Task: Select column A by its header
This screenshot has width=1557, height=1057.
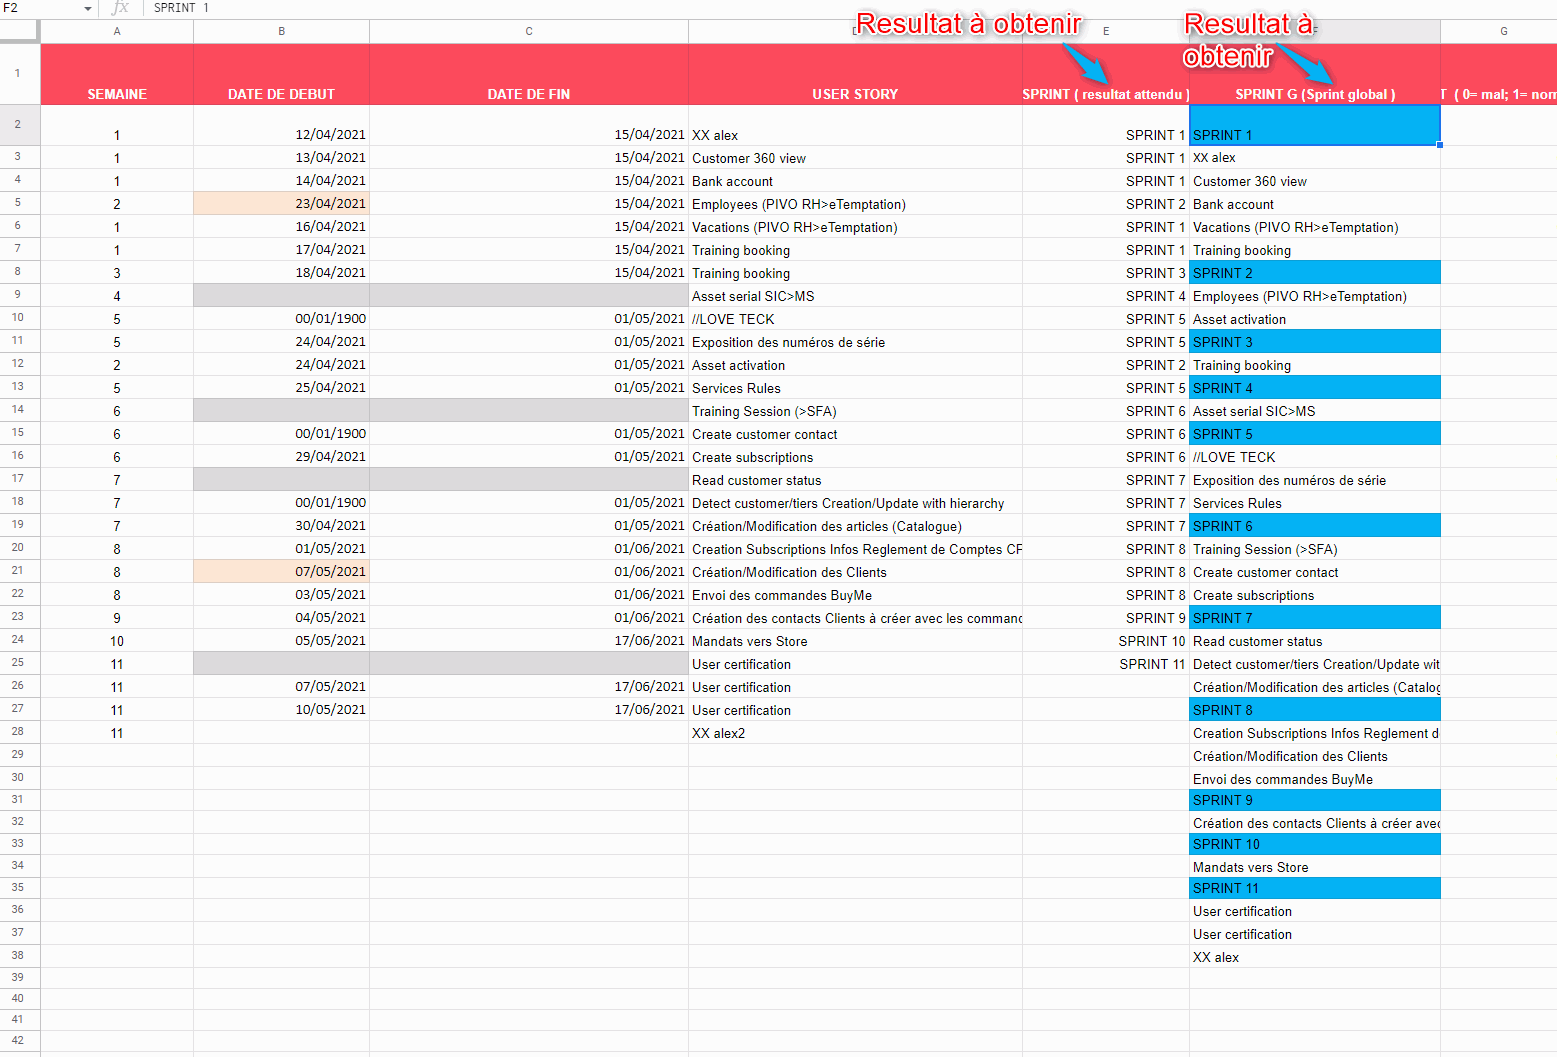Action: pyautogui.click(x=117, y=31)
